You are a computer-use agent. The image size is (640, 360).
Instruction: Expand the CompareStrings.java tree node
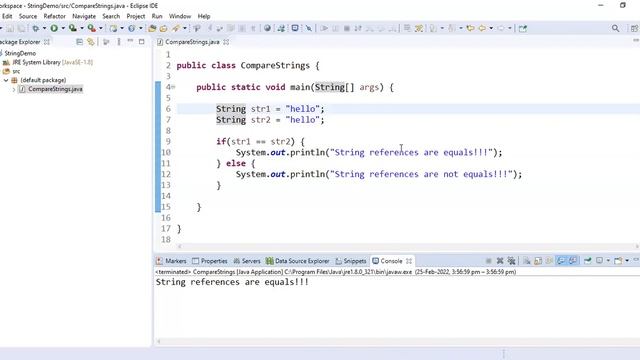(x=13, y=89)
